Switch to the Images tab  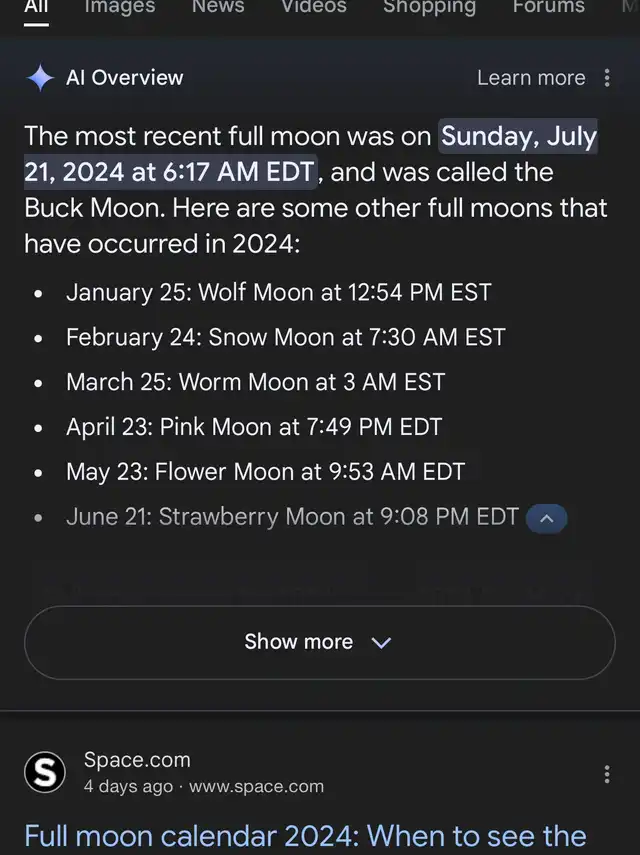(120, 7)
